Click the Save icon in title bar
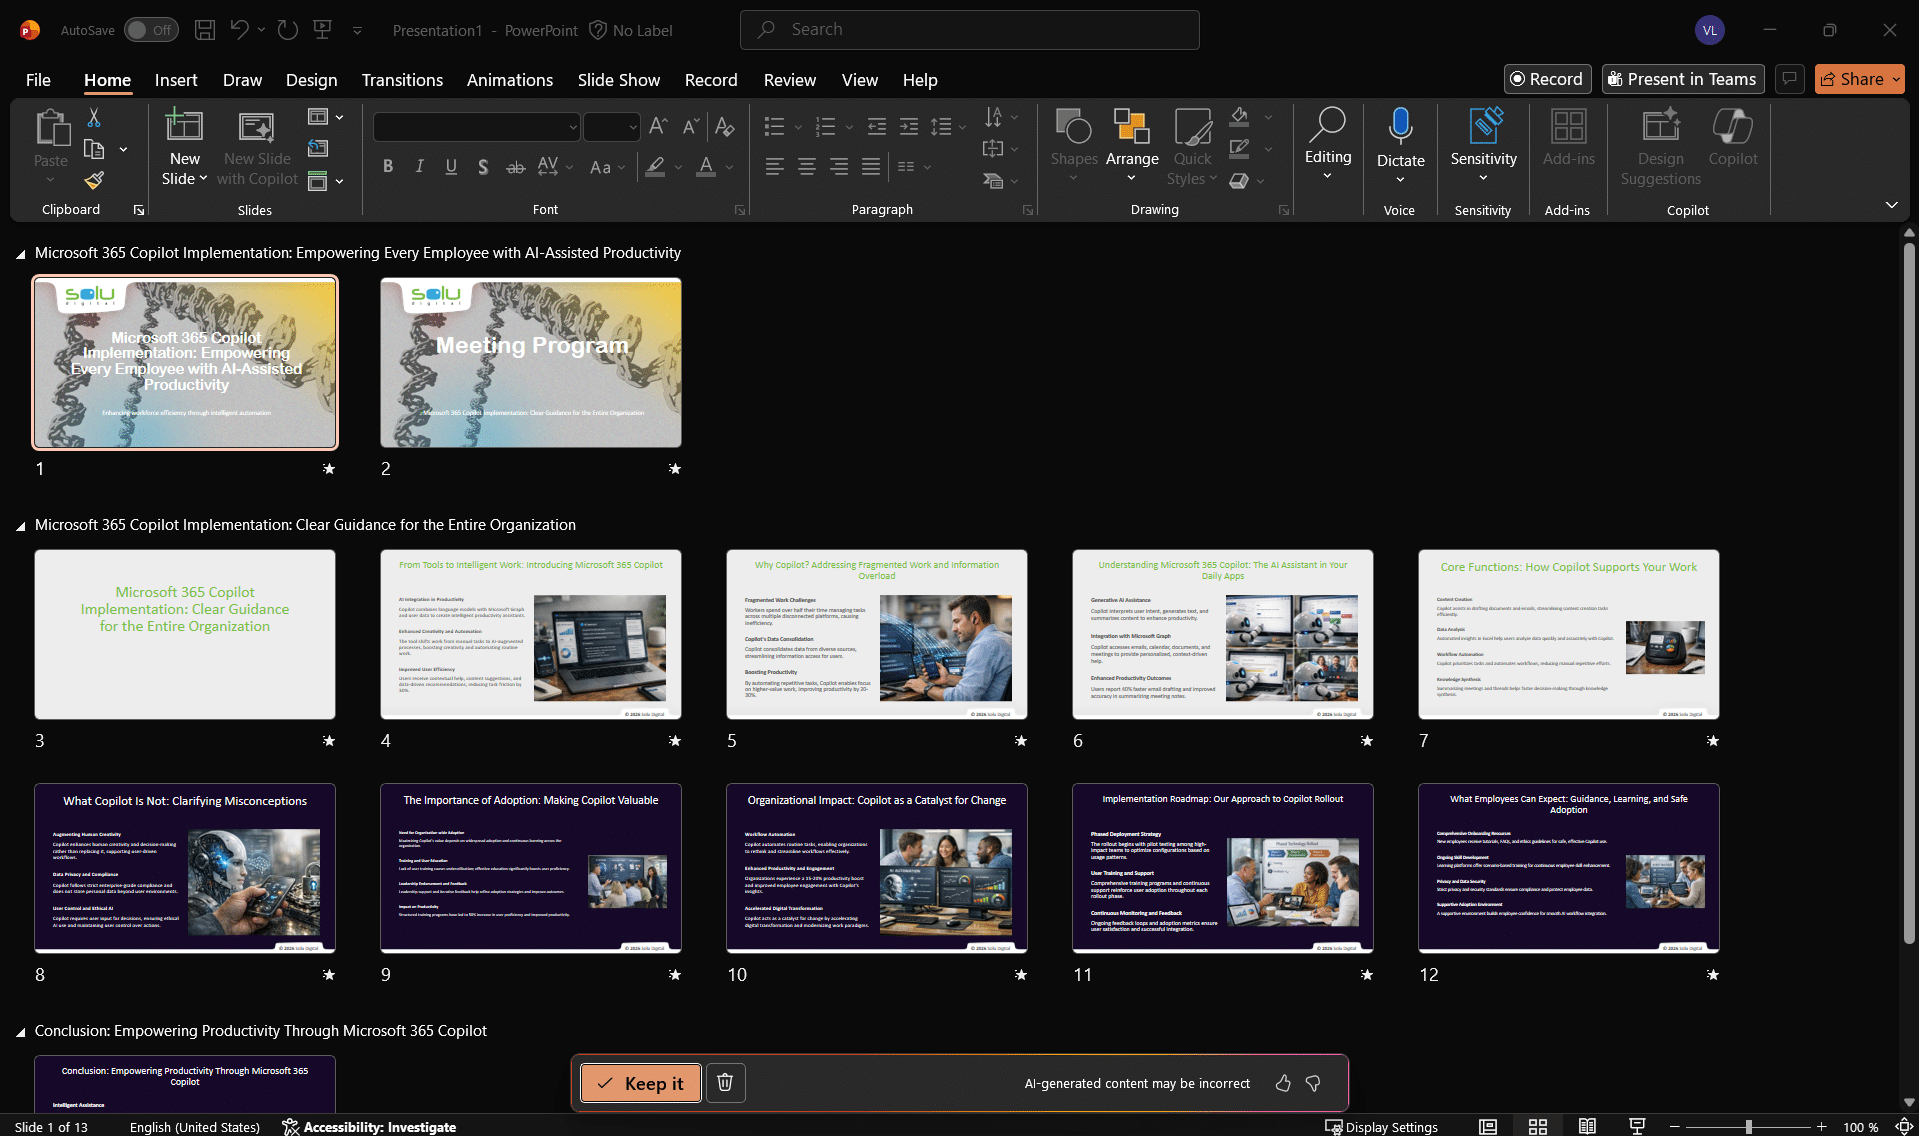The image size is (1919, 1136). [x=205, y=30]
